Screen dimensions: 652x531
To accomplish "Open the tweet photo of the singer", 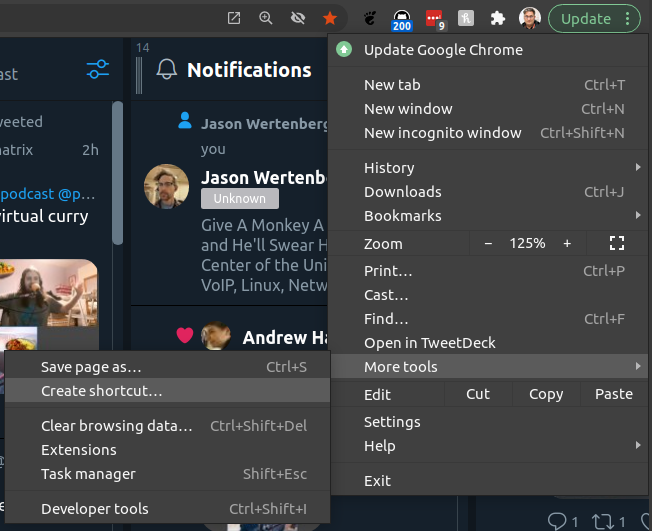I will (49, 293).
